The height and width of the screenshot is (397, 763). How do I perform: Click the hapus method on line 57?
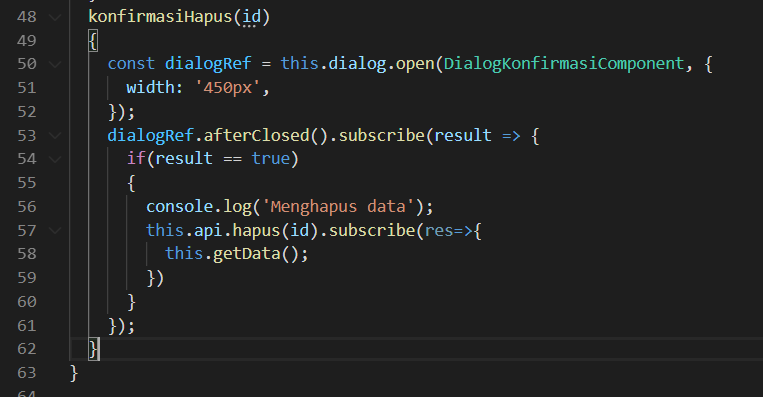pos(256,230)
